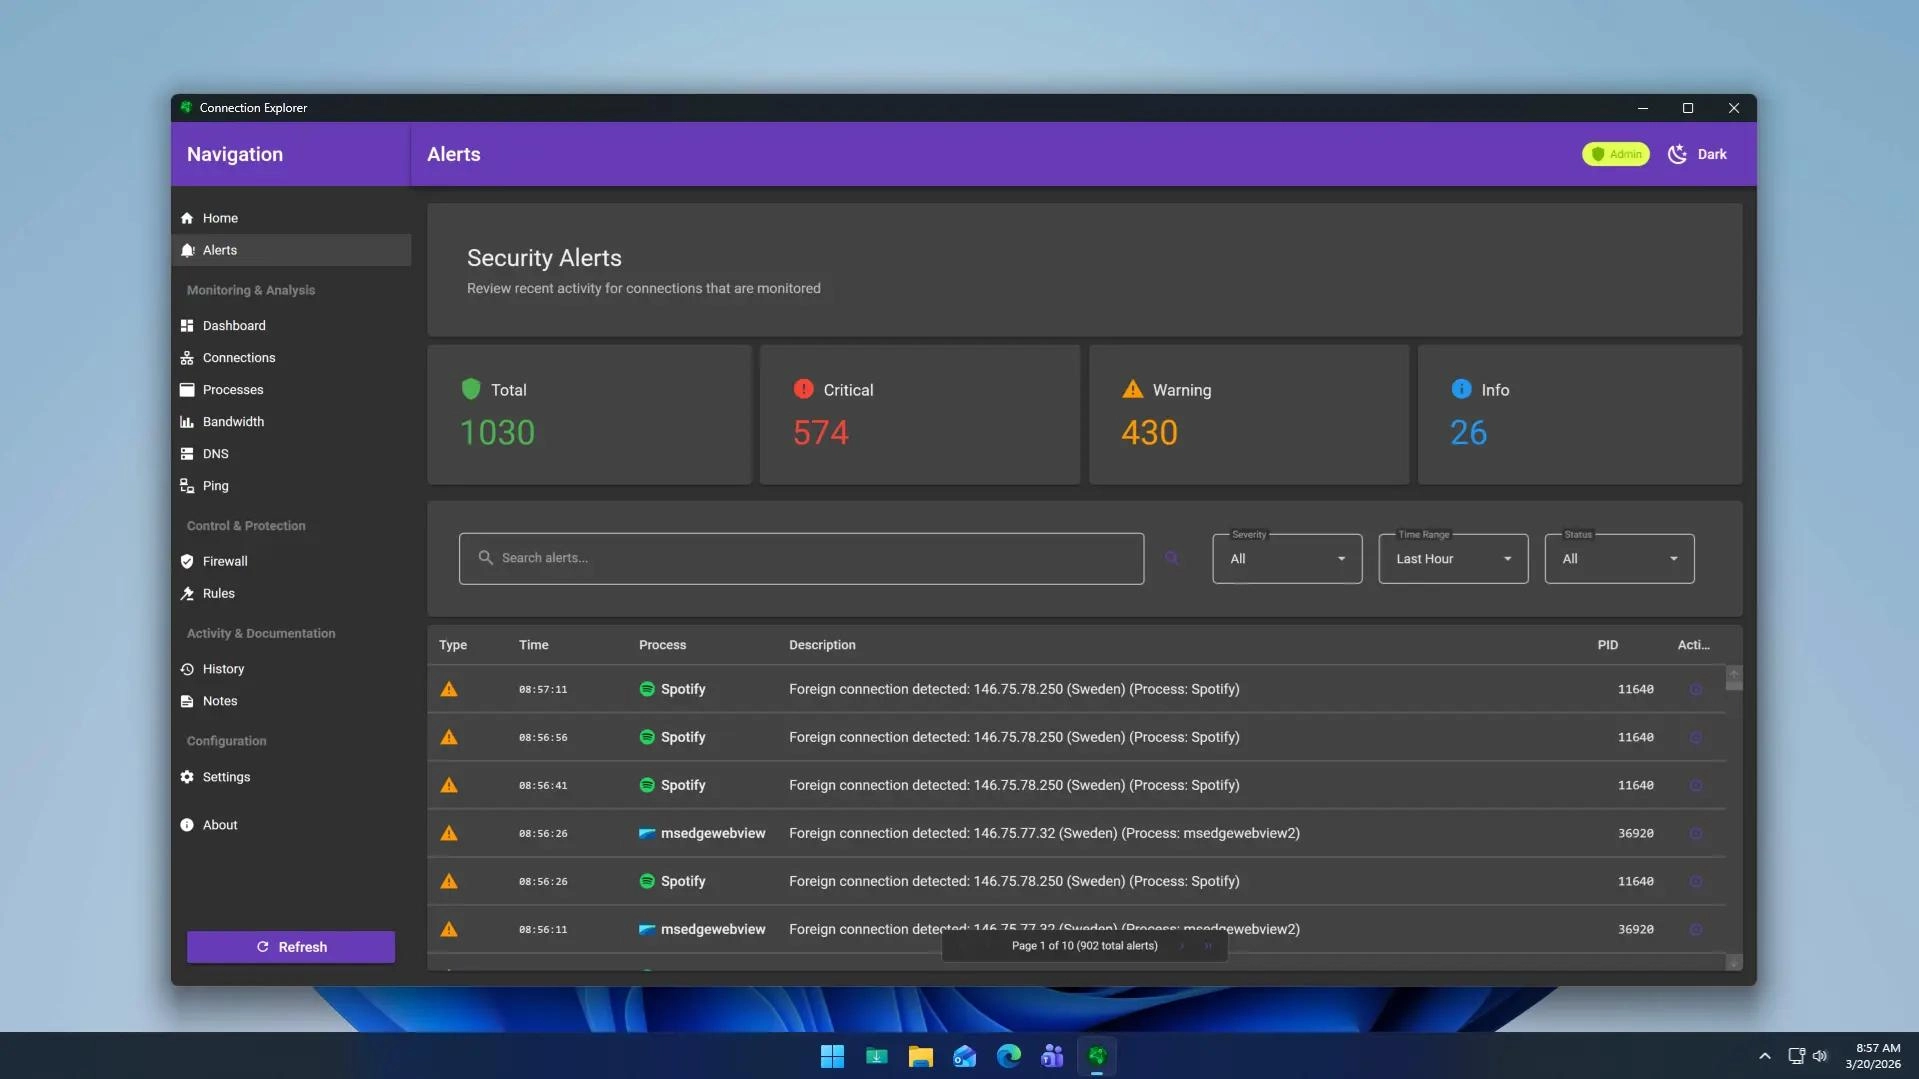Toggle Dark mode

coord(1697,154)
